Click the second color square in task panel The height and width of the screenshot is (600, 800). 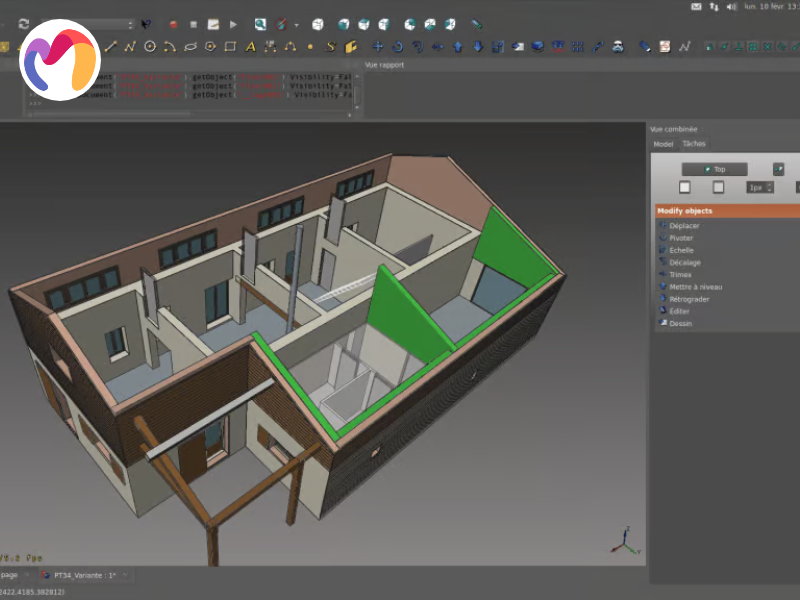718,187
